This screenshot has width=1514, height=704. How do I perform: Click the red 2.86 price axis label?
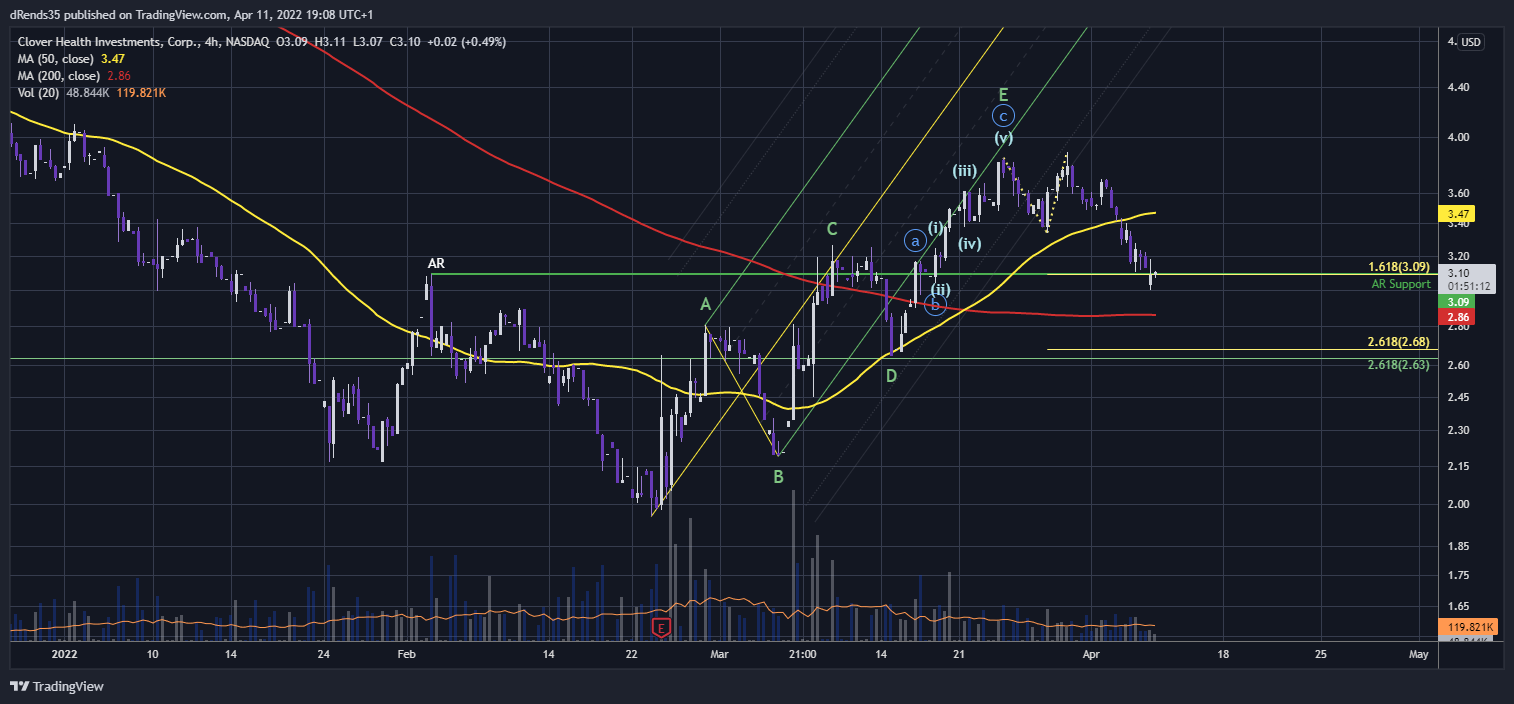click(1456, 317)
